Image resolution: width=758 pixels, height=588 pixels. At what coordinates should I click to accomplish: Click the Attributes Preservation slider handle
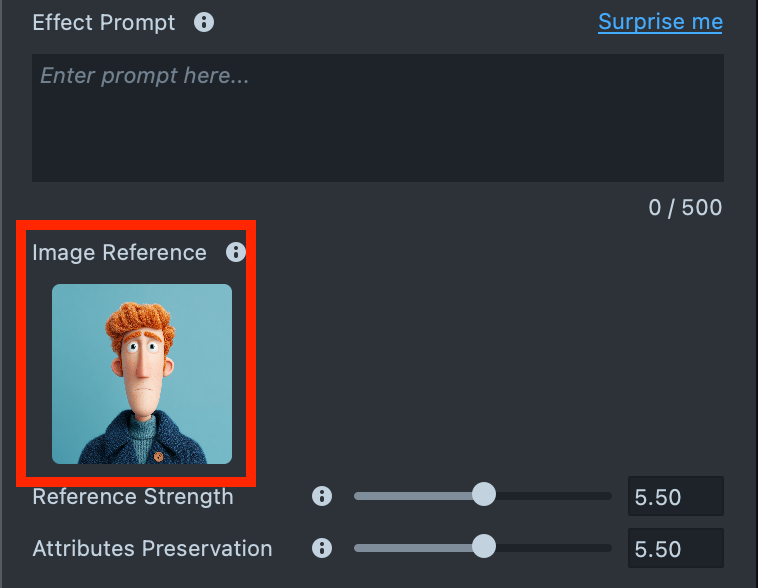click(484, 547)
